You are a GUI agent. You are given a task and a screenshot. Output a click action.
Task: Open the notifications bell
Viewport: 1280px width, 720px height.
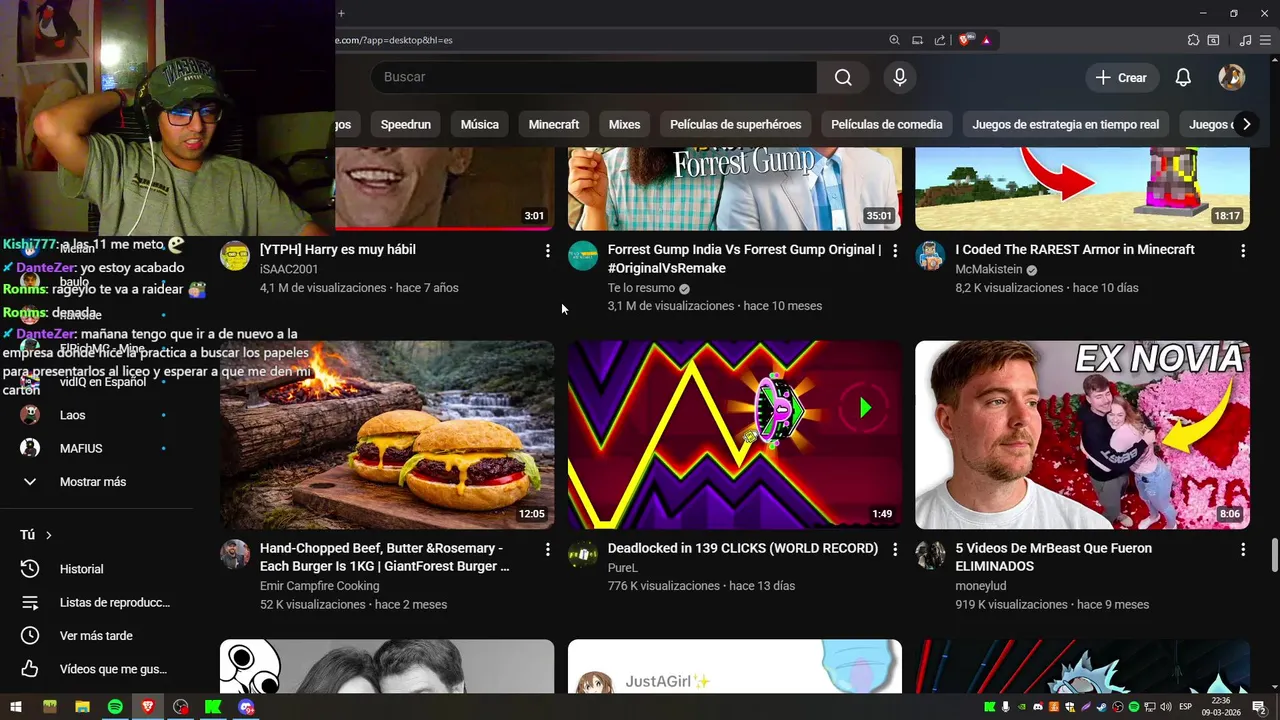tap(1183, 77)
